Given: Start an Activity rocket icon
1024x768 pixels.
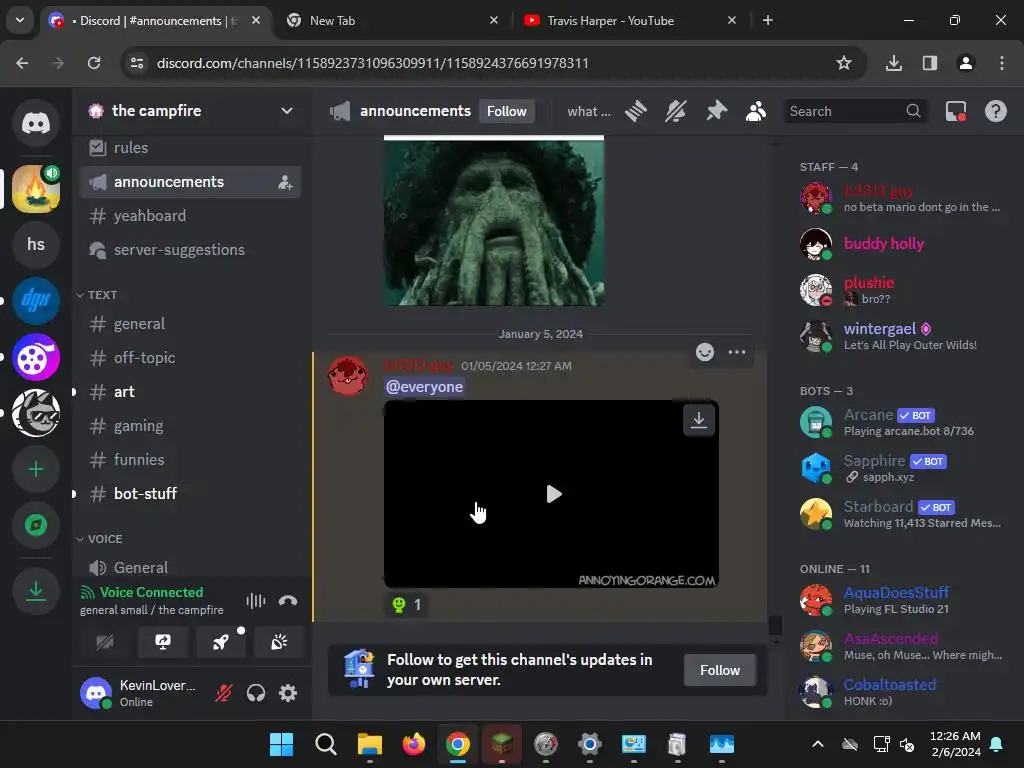Looking at the screenshot, I should pyautogui.click(x=221, y=642).
